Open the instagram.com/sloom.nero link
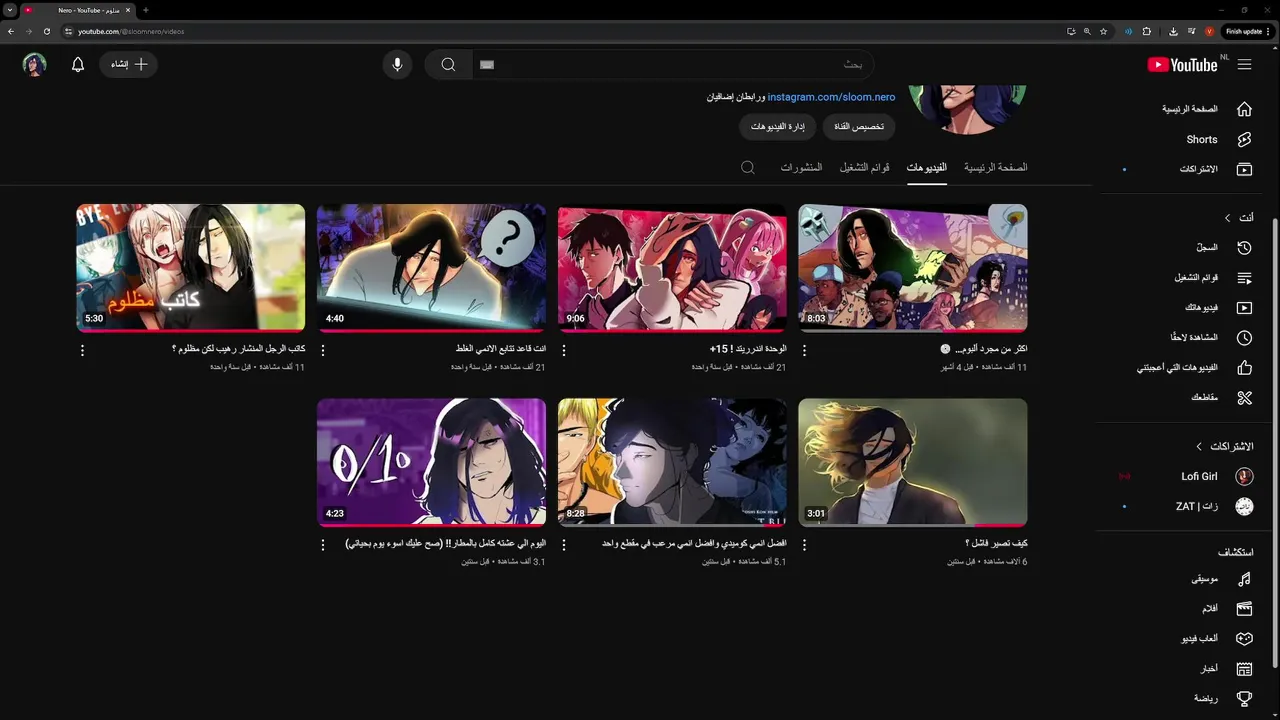The width and height of the screenshot is (1280, 720). coord(831,97)
